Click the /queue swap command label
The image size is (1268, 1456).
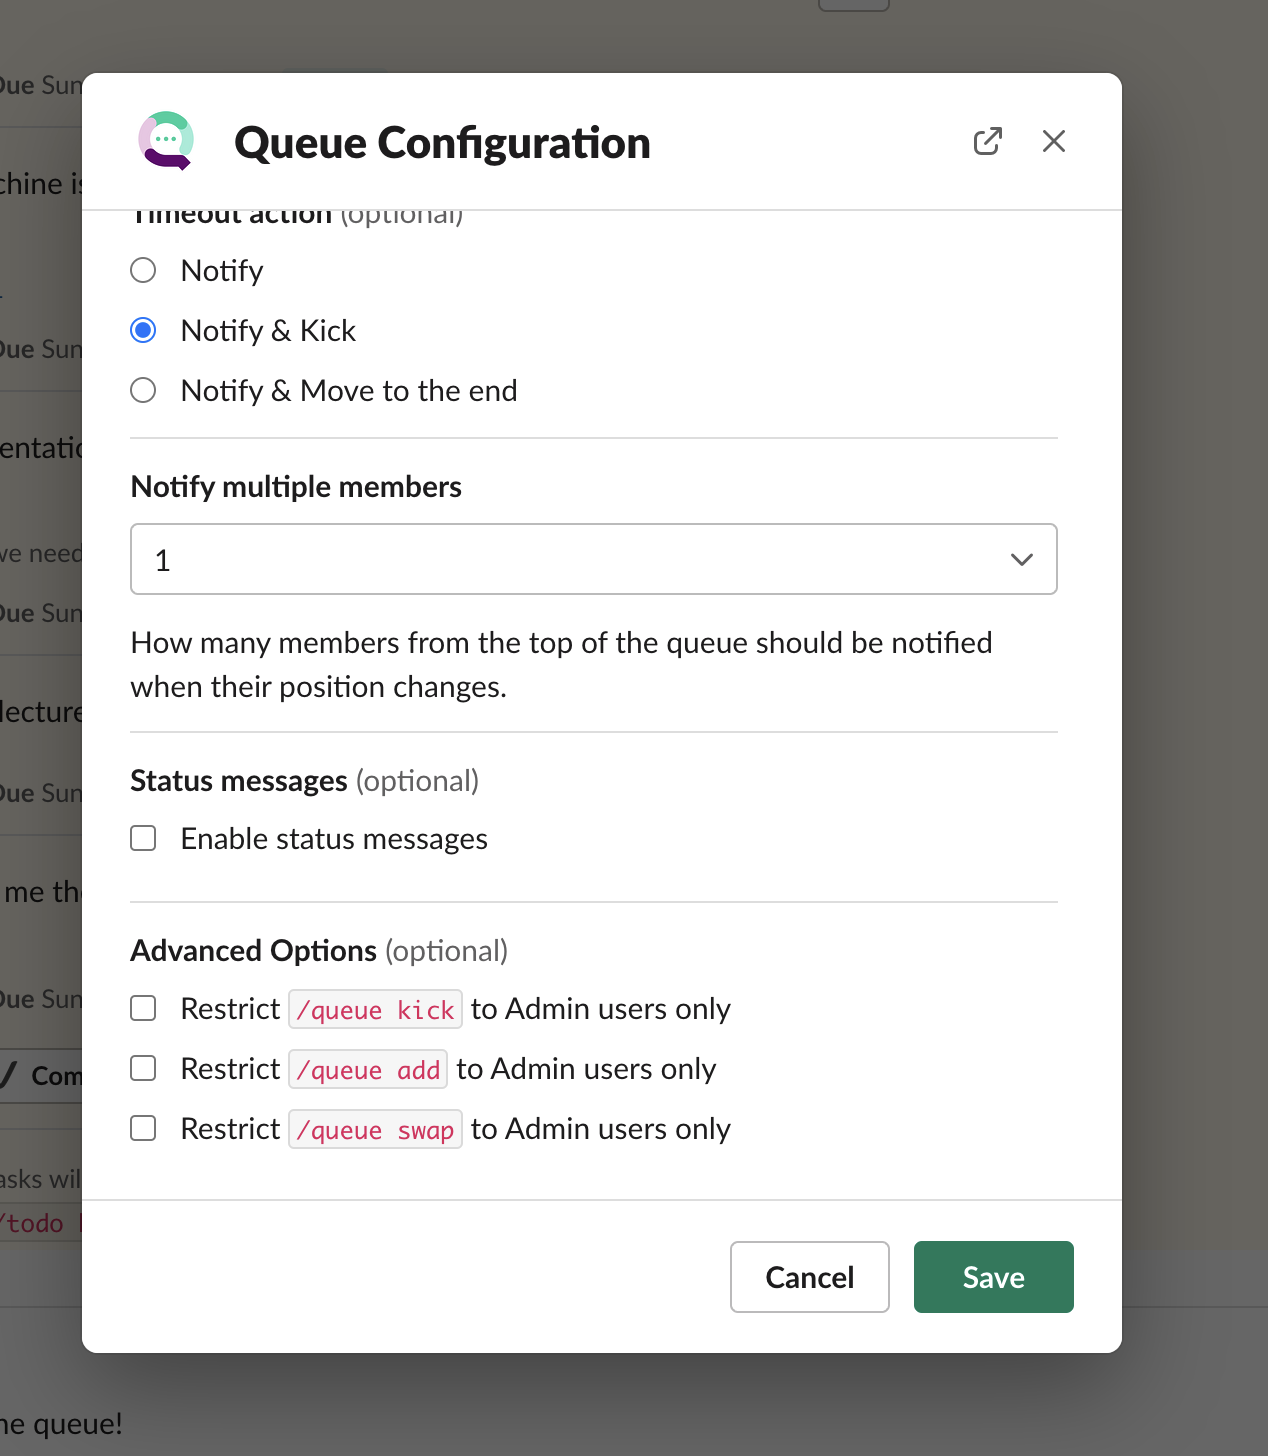click(375, 1129)
